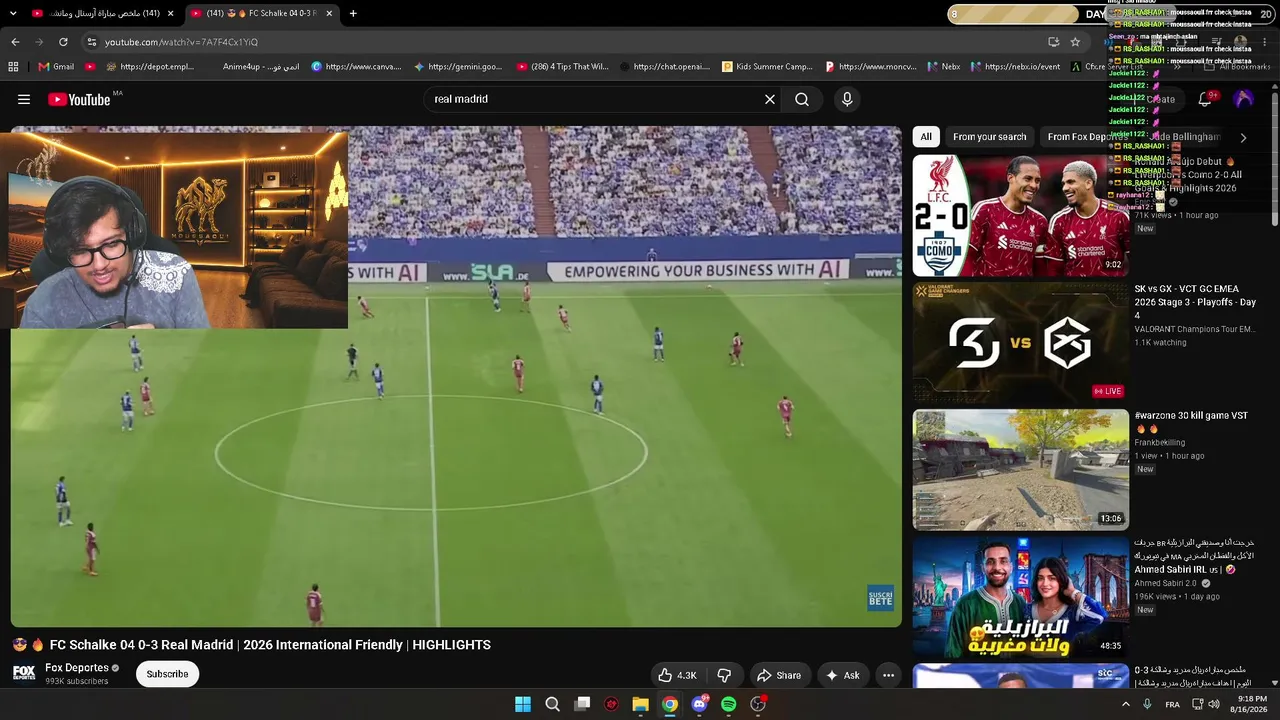Open Task View on the taskbar
This screenshot has height=720, width=1280.
(582, 704)
